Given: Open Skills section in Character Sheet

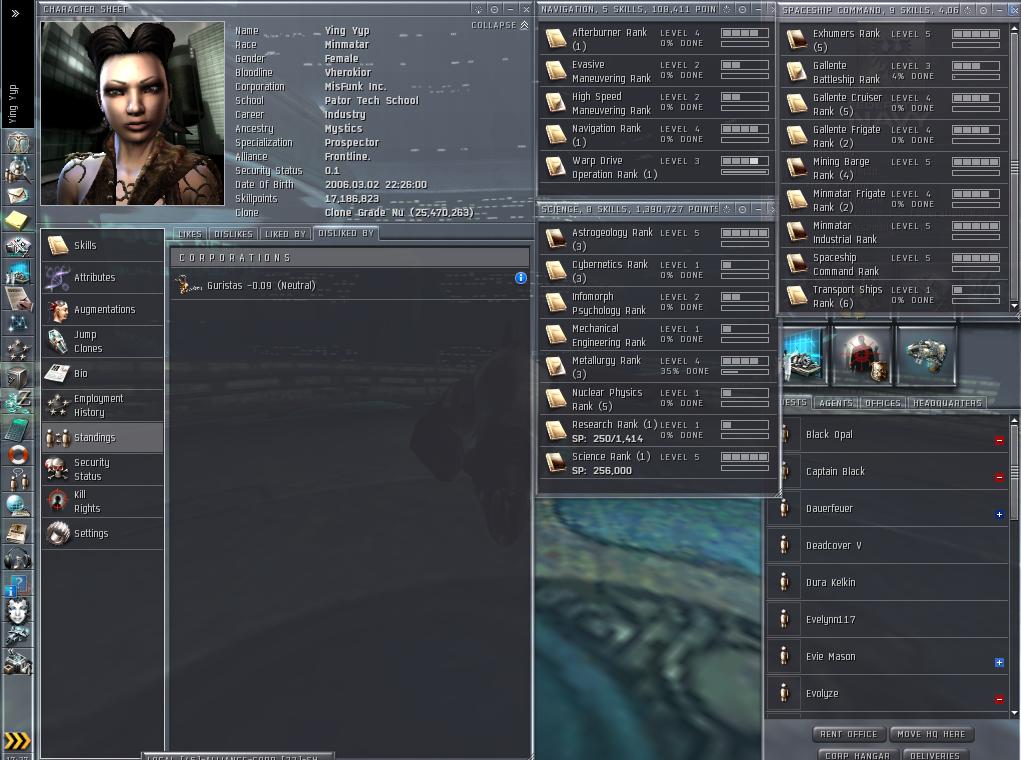Looking at the screenshot, I should (x=103, y=246).
